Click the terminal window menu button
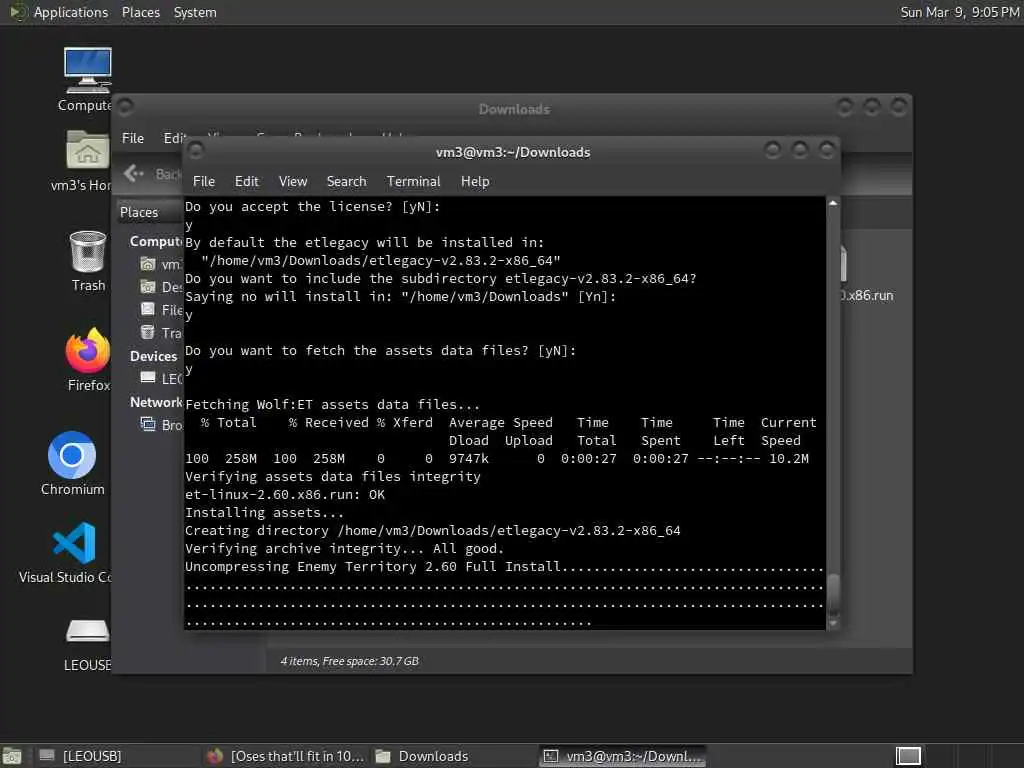This screenshot has height=768, width=1024. pyautogui.click(x=196, y=151)
